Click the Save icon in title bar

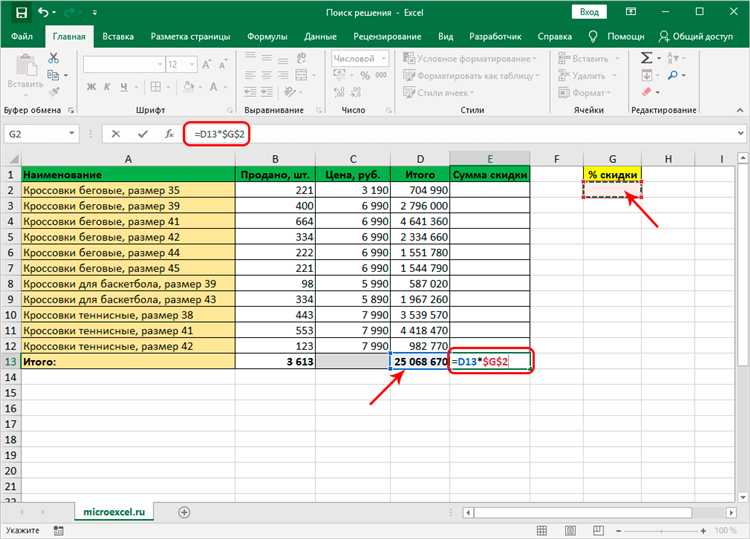[22, 12]
